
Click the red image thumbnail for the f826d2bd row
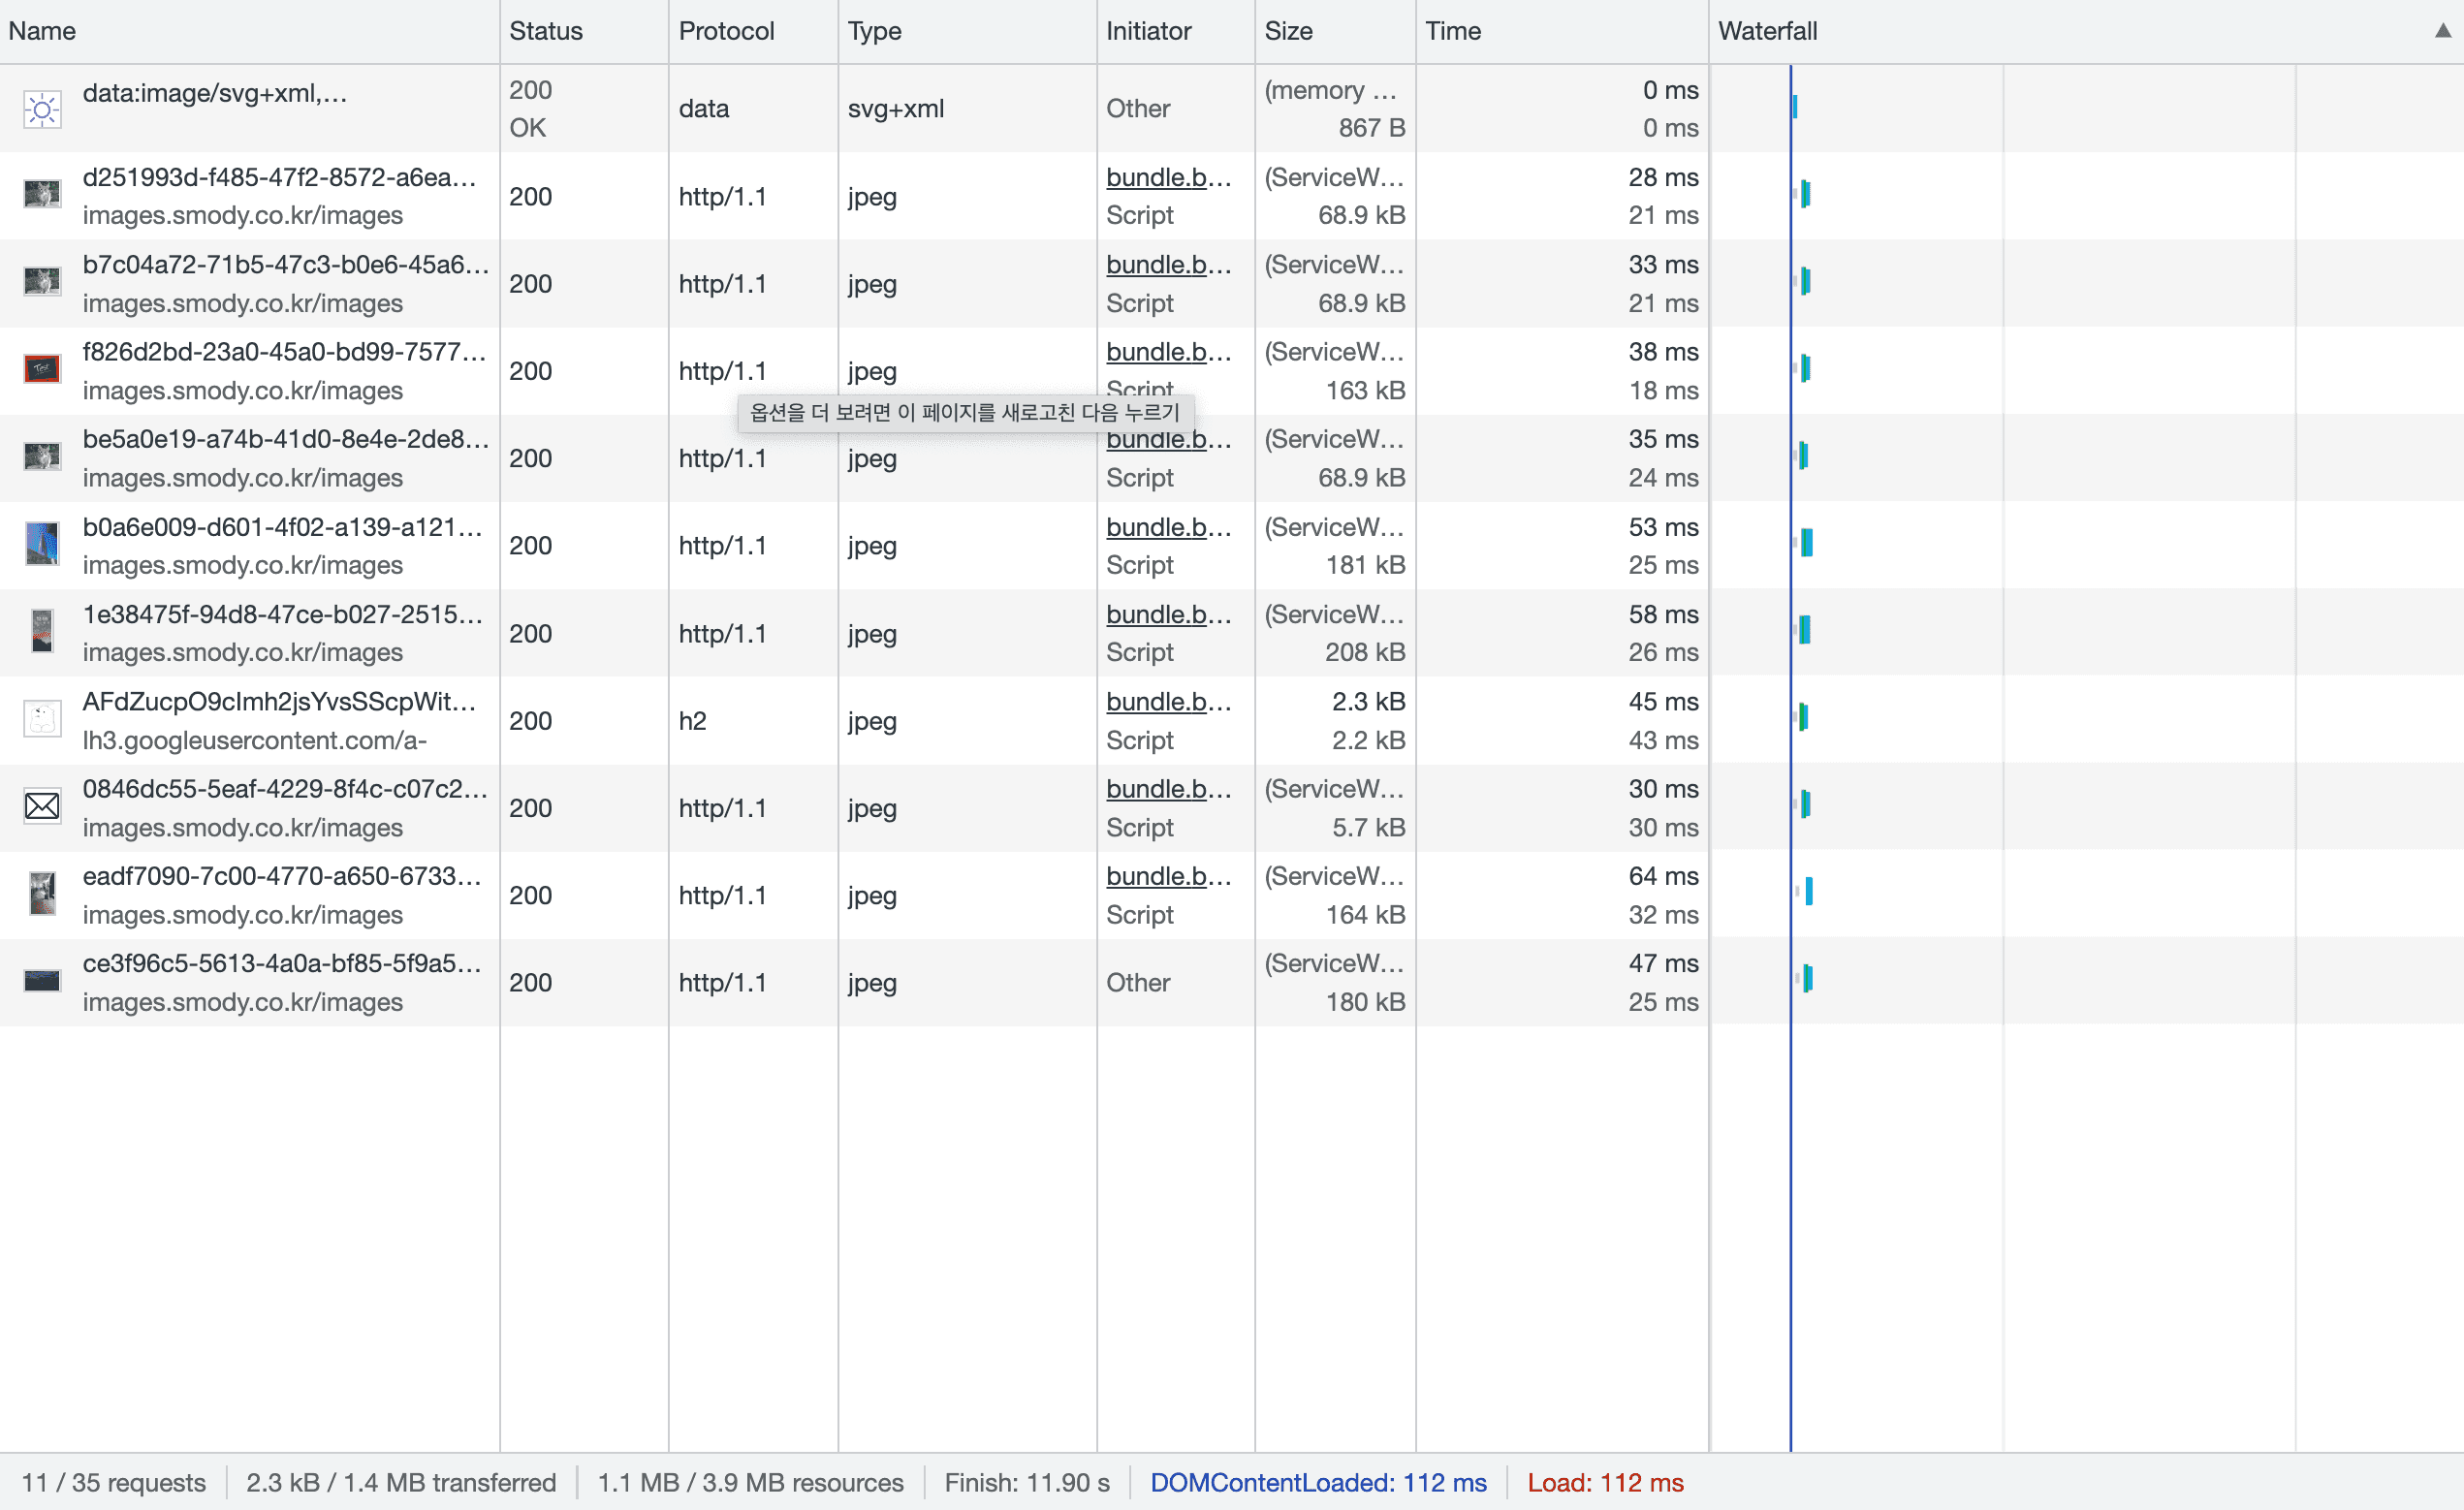[42, 370]
